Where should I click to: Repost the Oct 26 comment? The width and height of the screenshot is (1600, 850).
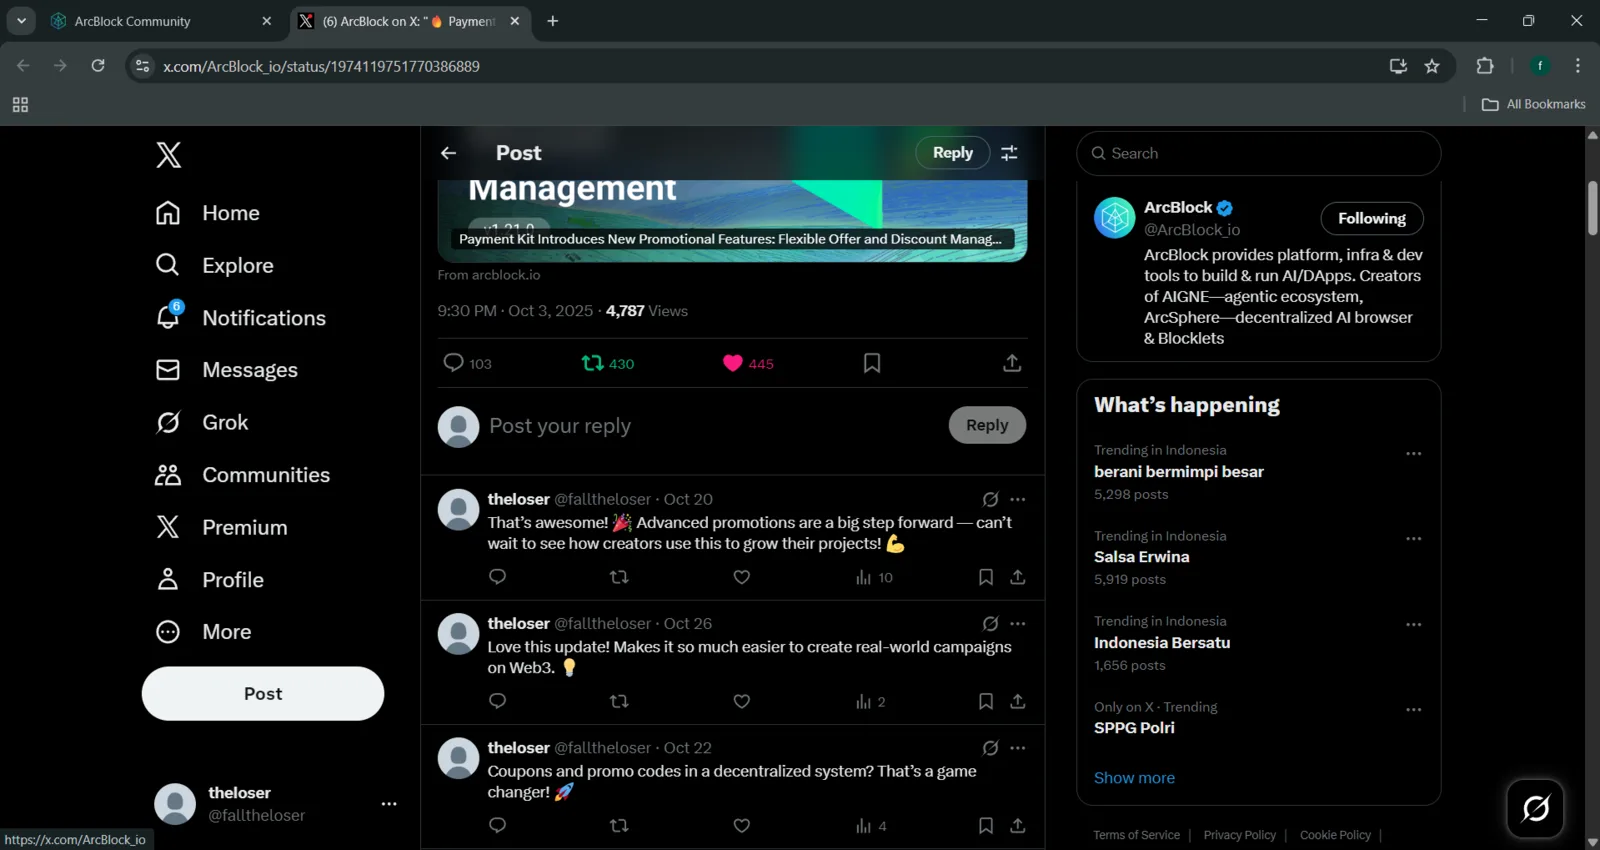[x=619, y=701]
